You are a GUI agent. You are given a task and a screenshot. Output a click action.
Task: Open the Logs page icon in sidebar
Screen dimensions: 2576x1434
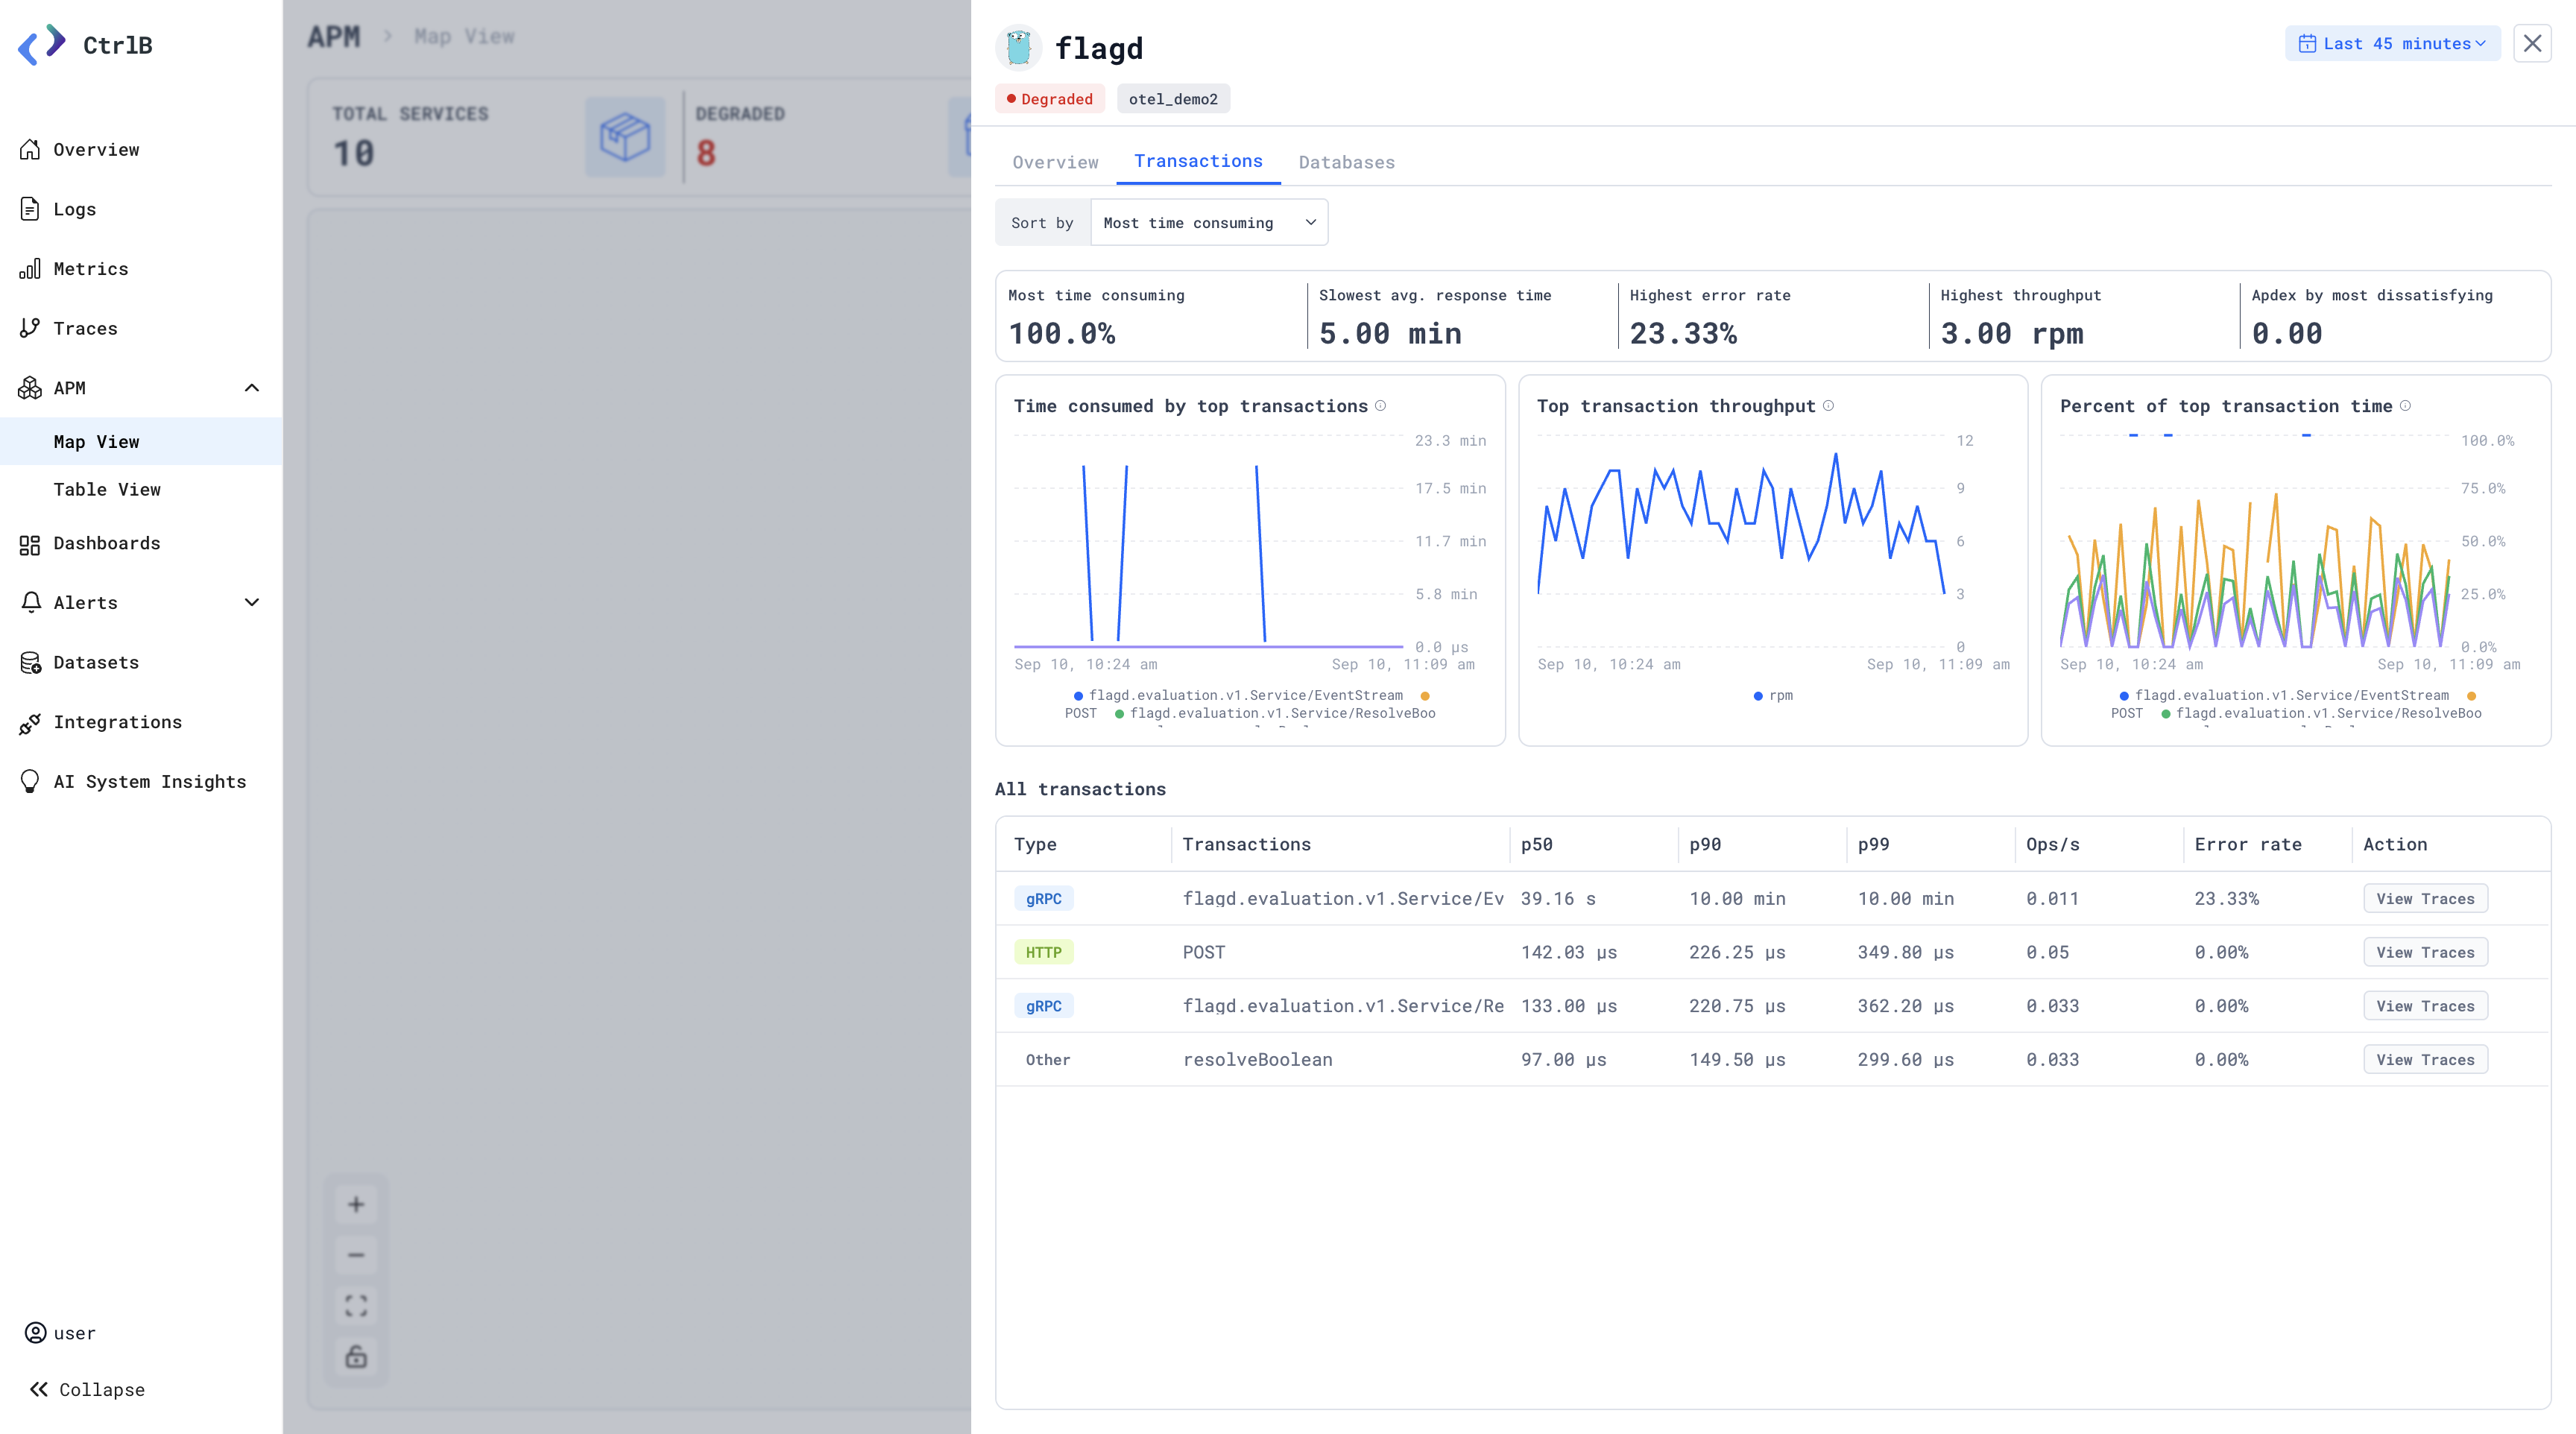[30, 209]
